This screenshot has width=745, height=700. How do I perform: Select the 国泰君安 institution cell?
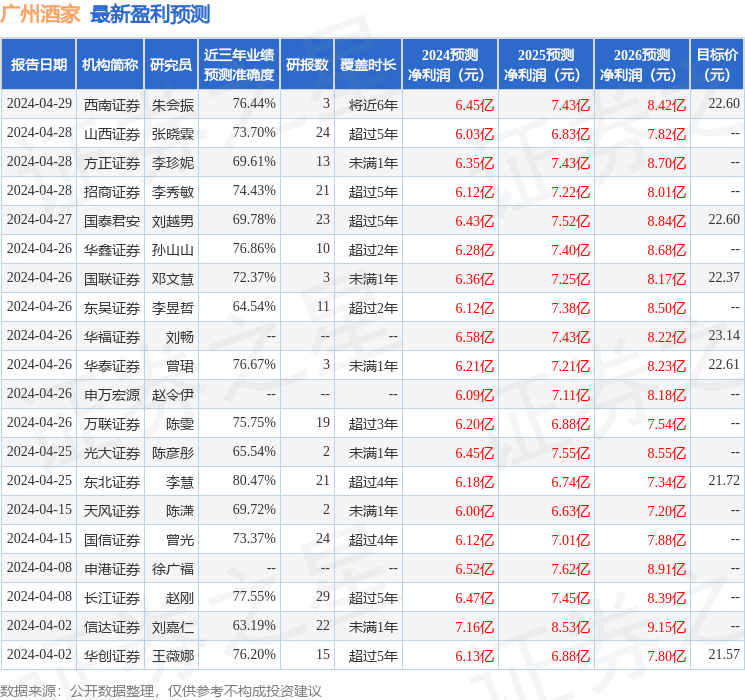click(x=112, y=221)
